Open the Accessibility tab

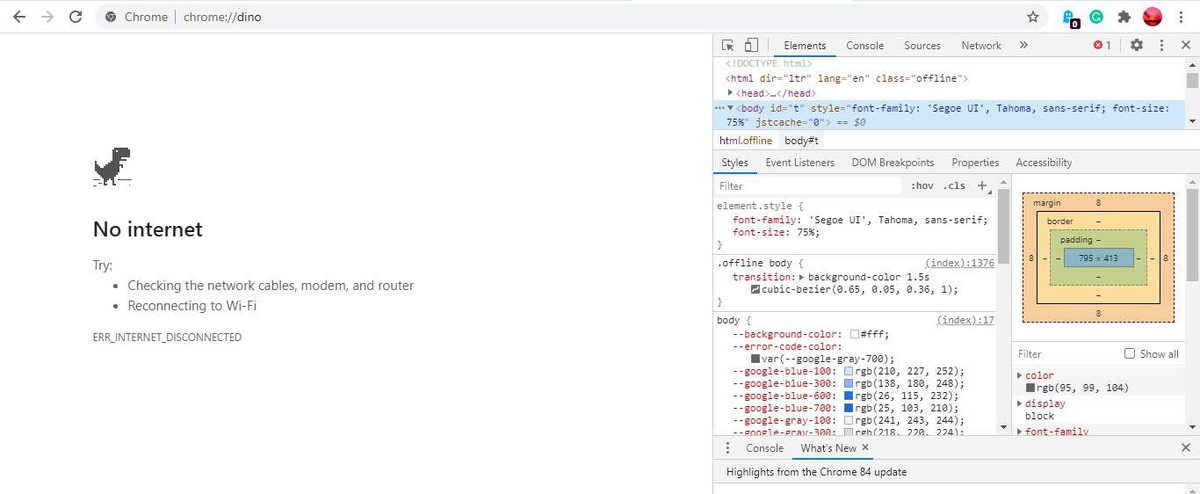pos(1044,162)
